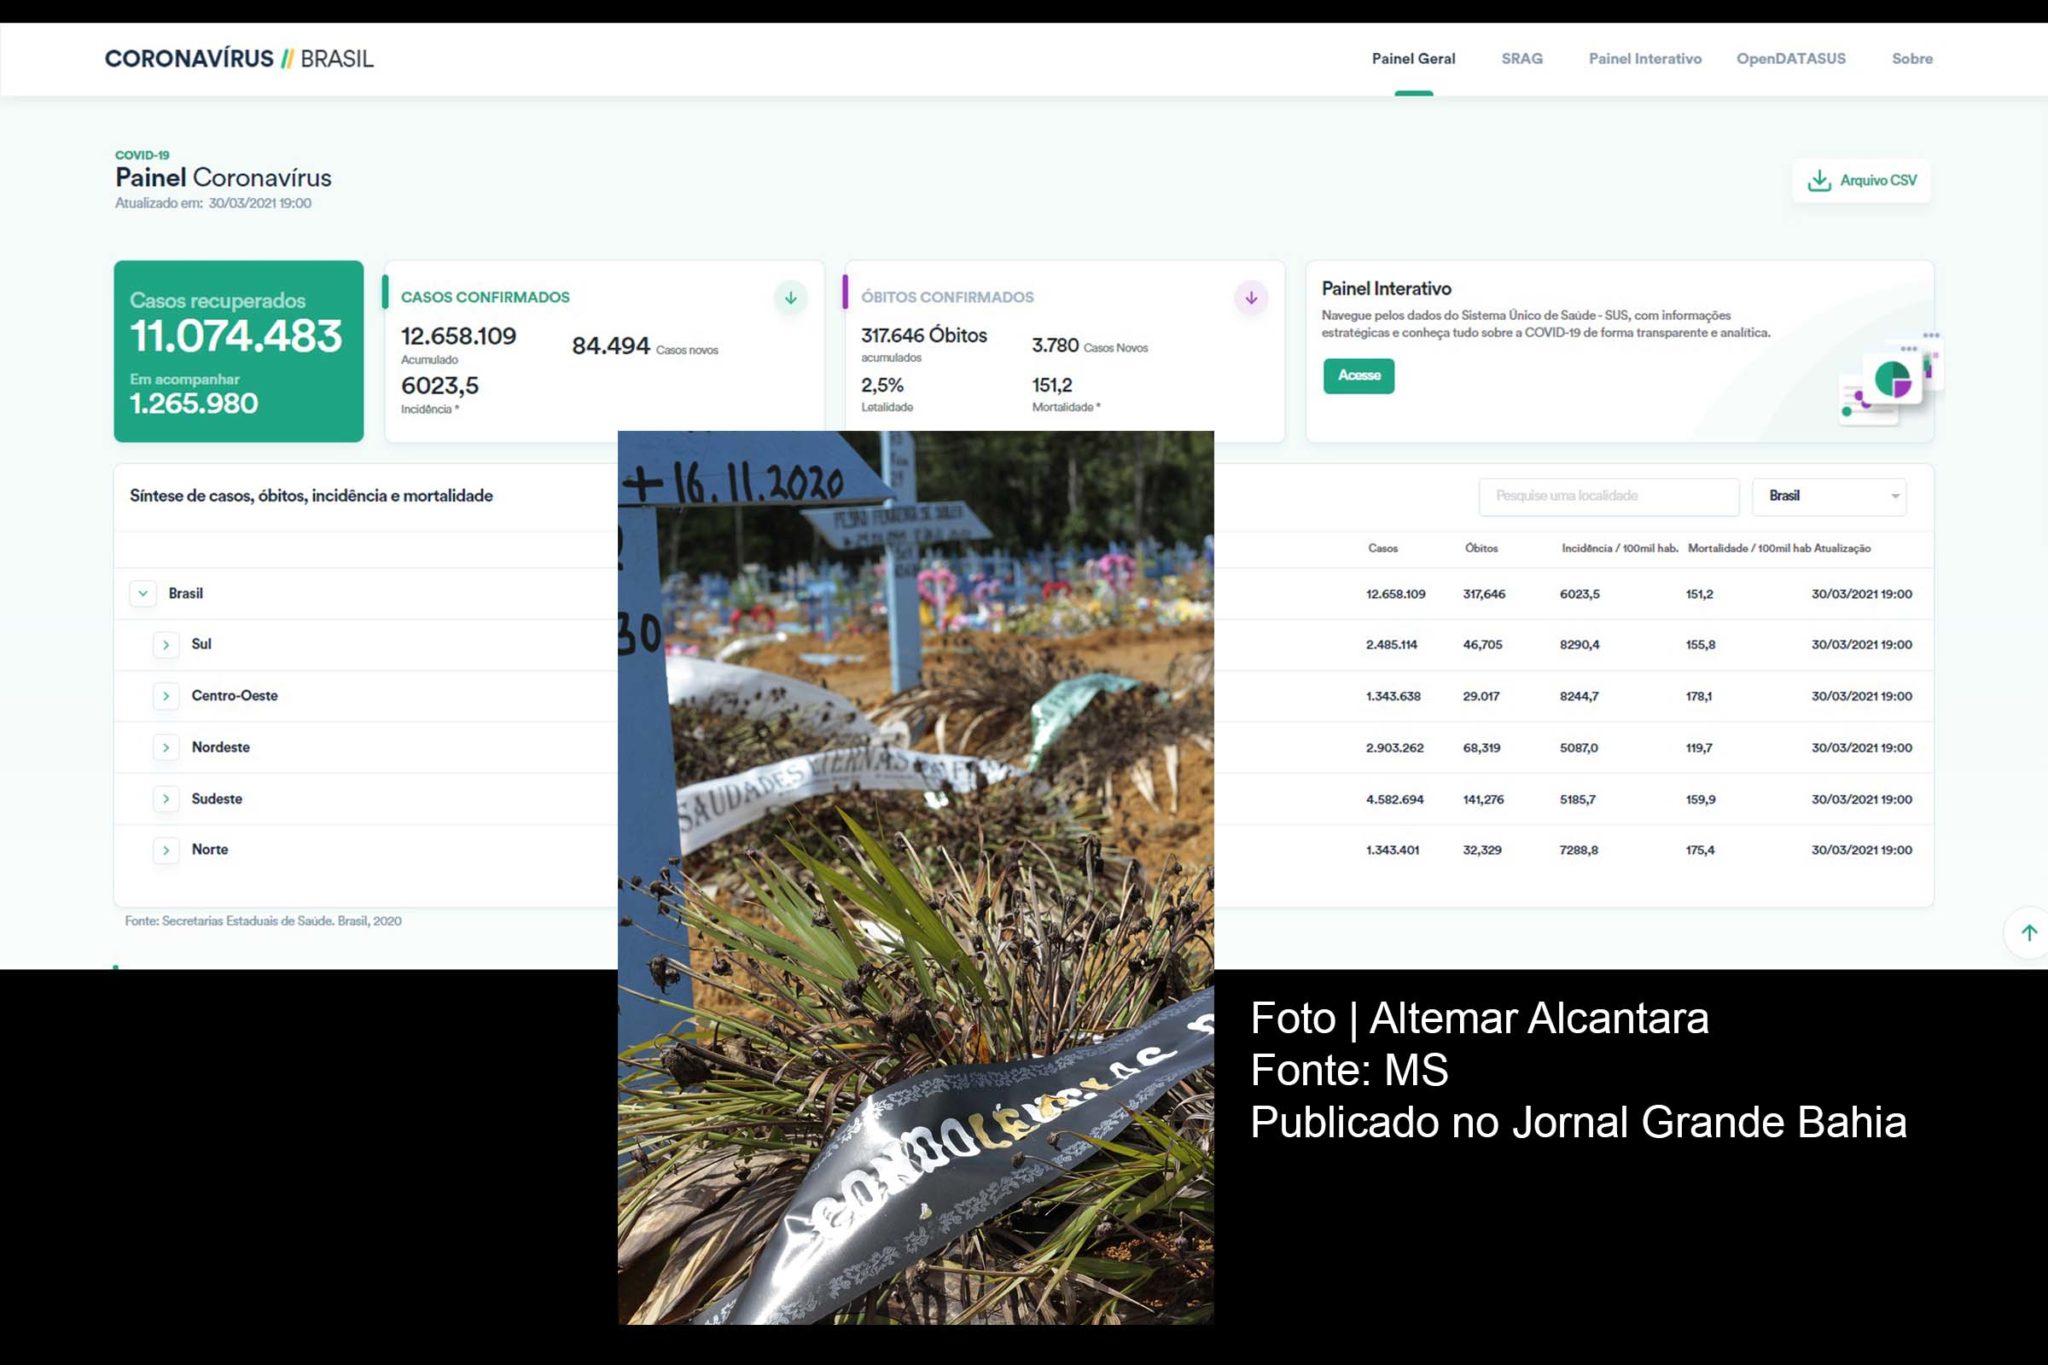Switch to the SRAG tab
This screenshot has height=1365, width=2048.
[1521, 59]
